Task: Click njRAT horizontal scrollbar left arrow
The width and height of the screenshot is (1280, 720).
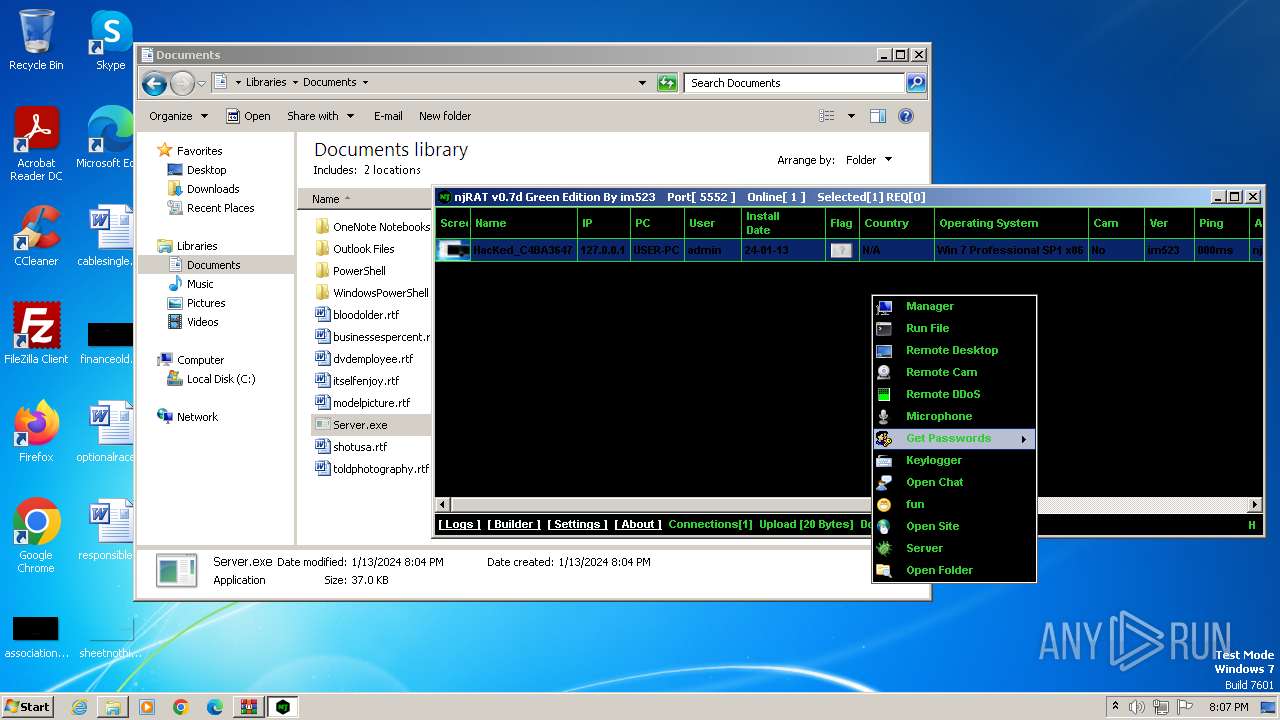Action: click(443, 505)
